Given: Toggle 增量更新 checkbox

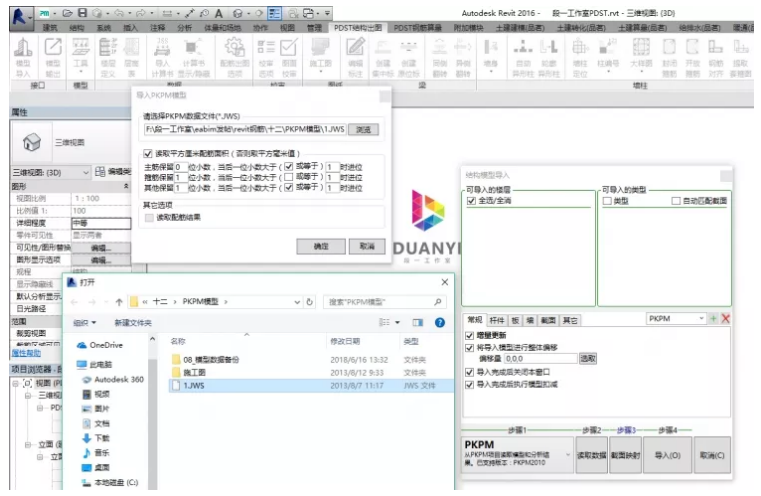Looking at the screenshot, I should coord(469,335).
